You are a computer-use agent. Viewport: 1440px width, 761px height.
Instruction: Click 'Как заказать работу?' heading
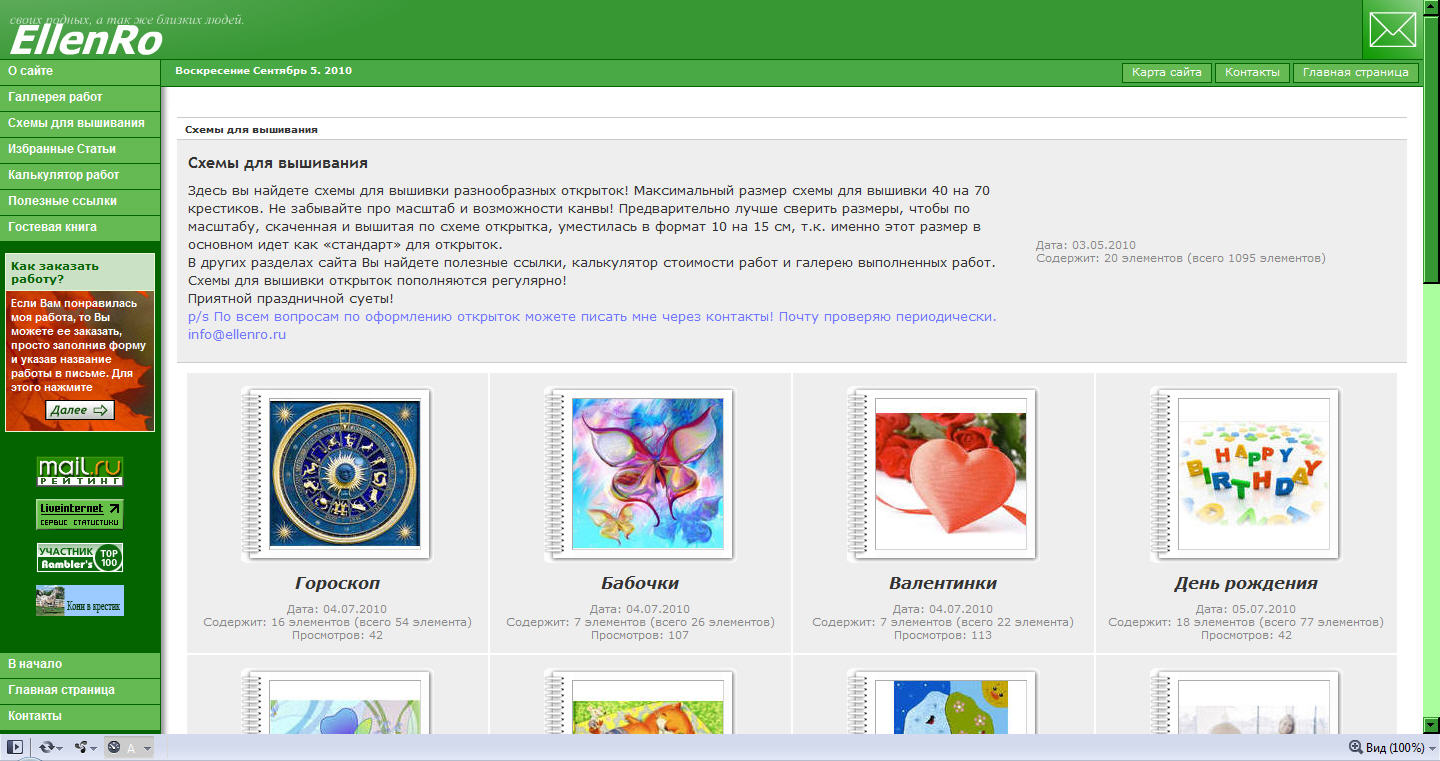point(54,272)
